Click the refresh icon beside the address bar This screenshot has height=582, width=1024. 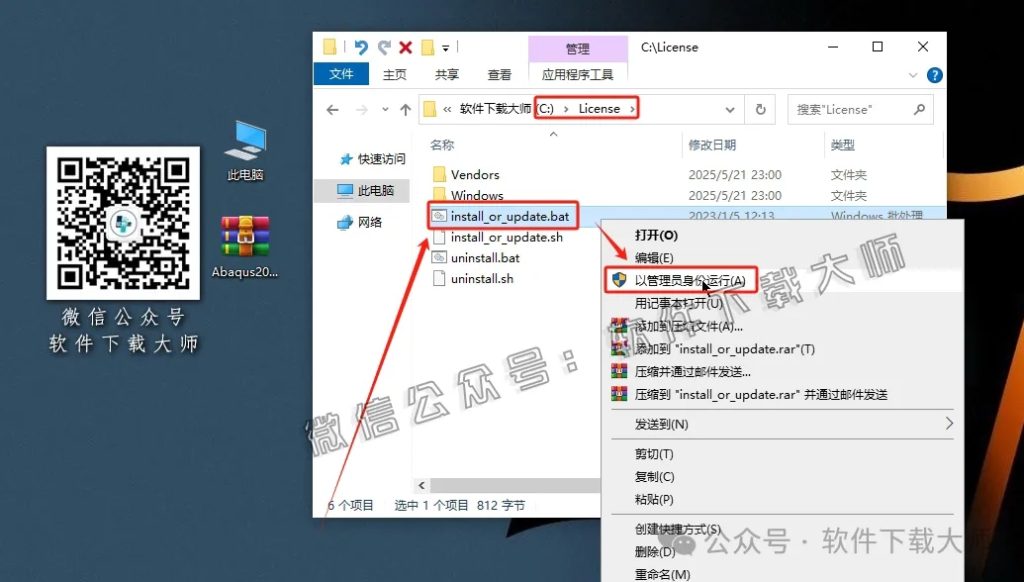pyautogui.click(x=758, y=108)
